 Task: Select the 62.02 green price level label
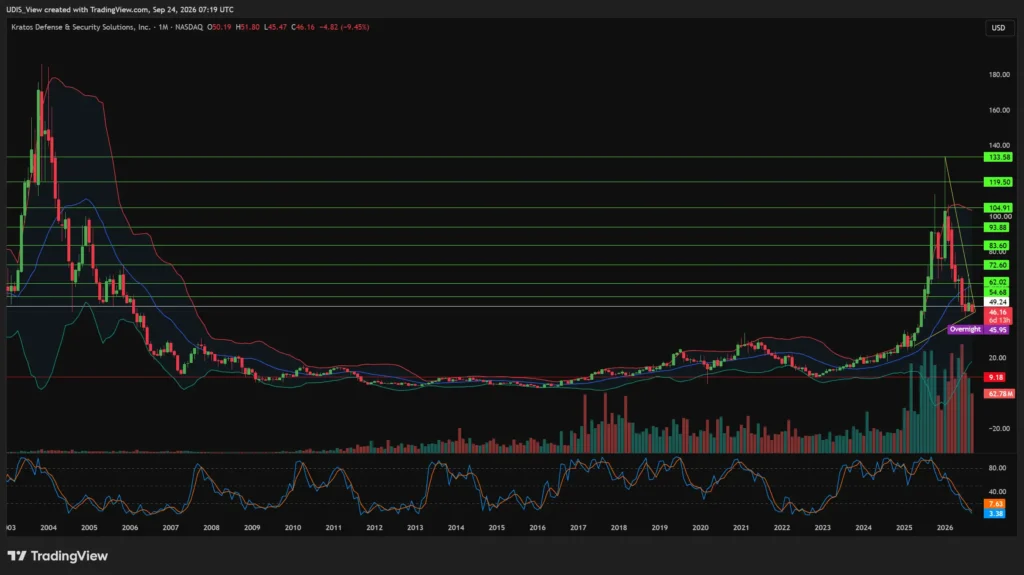[x=997, y=282]
